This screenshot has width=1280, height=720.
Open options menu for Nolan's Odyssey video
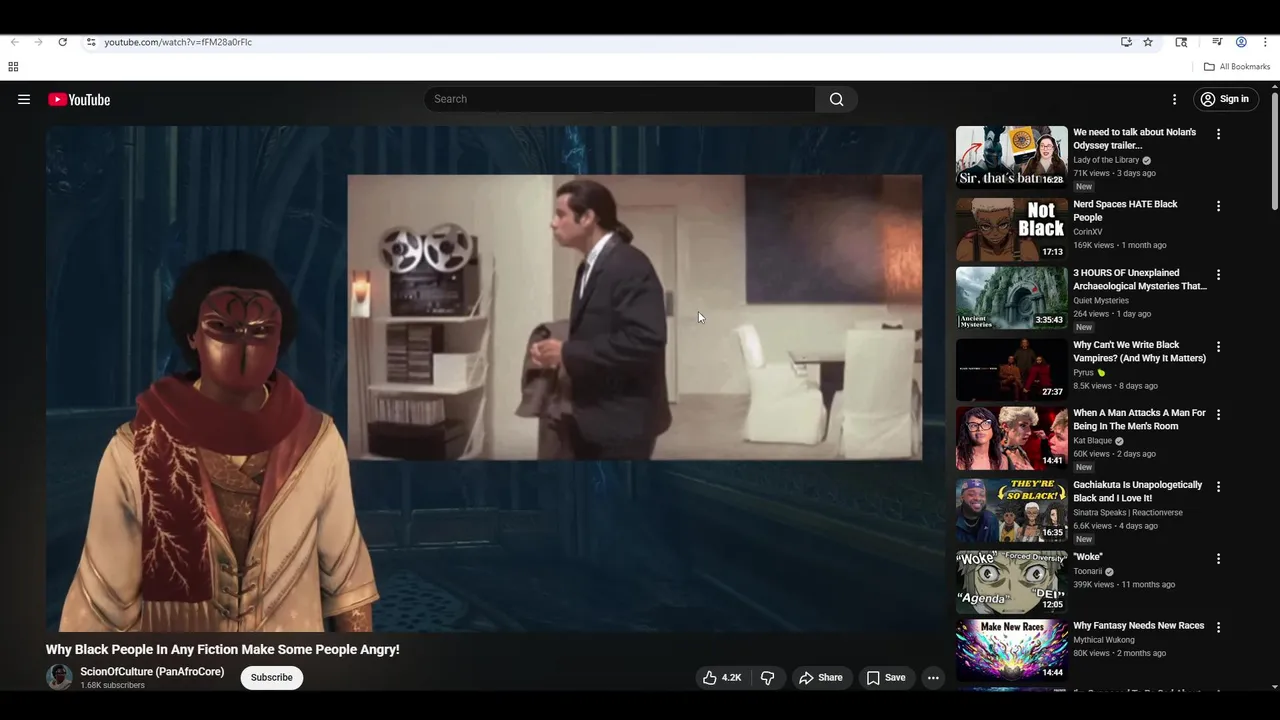coord(1218,134)
